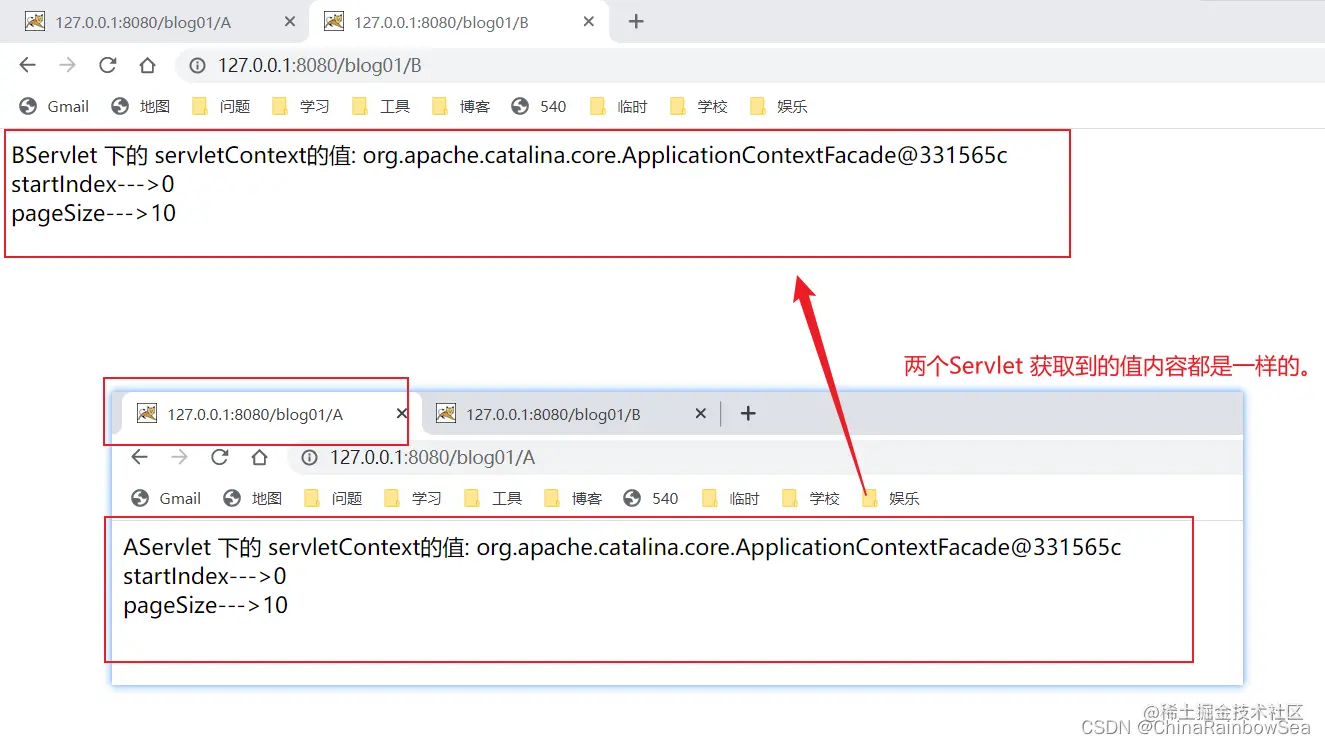Switch to blog01/B tab in lower window
This screenshot has height=744, width=1325.
[x=571, y=414]
